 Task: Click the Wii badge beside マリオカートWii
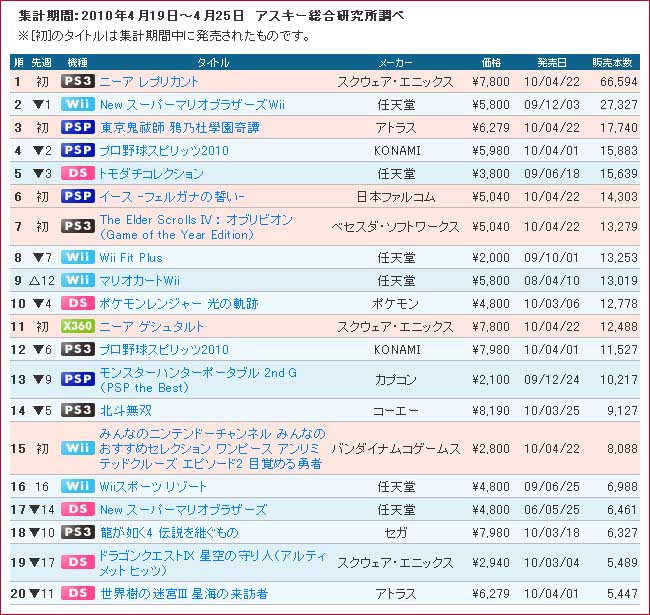pyautogui.click(x=78, y=280)
